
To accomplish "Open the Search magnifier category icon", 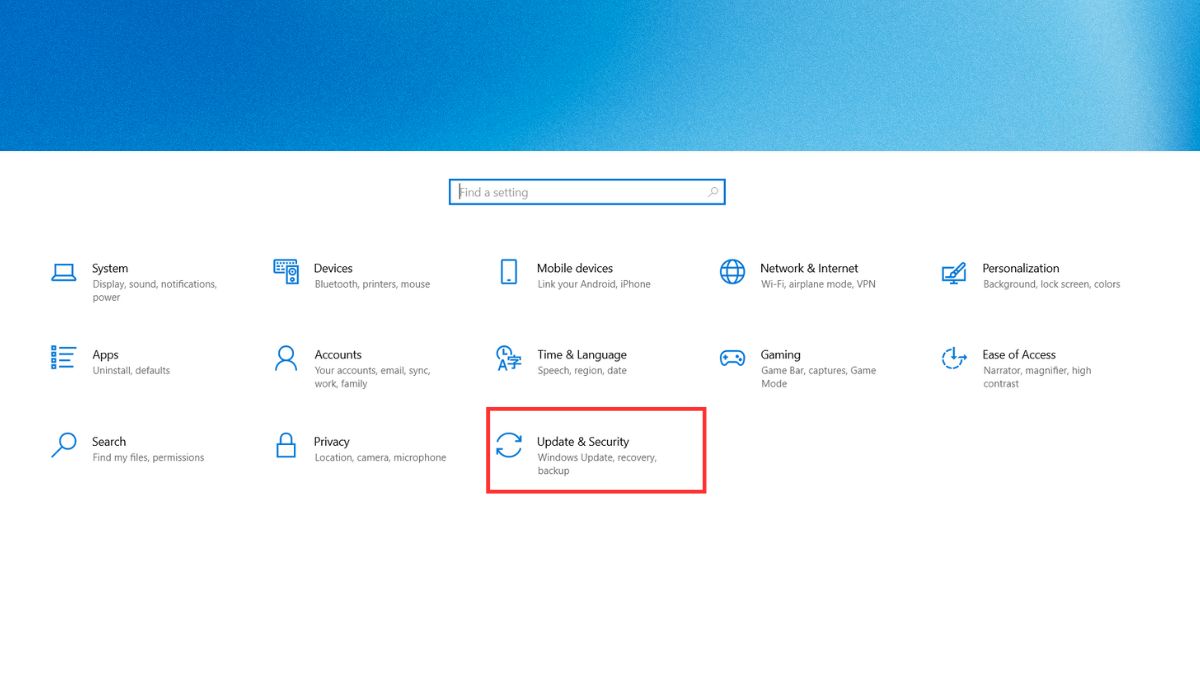I will 64,445.
